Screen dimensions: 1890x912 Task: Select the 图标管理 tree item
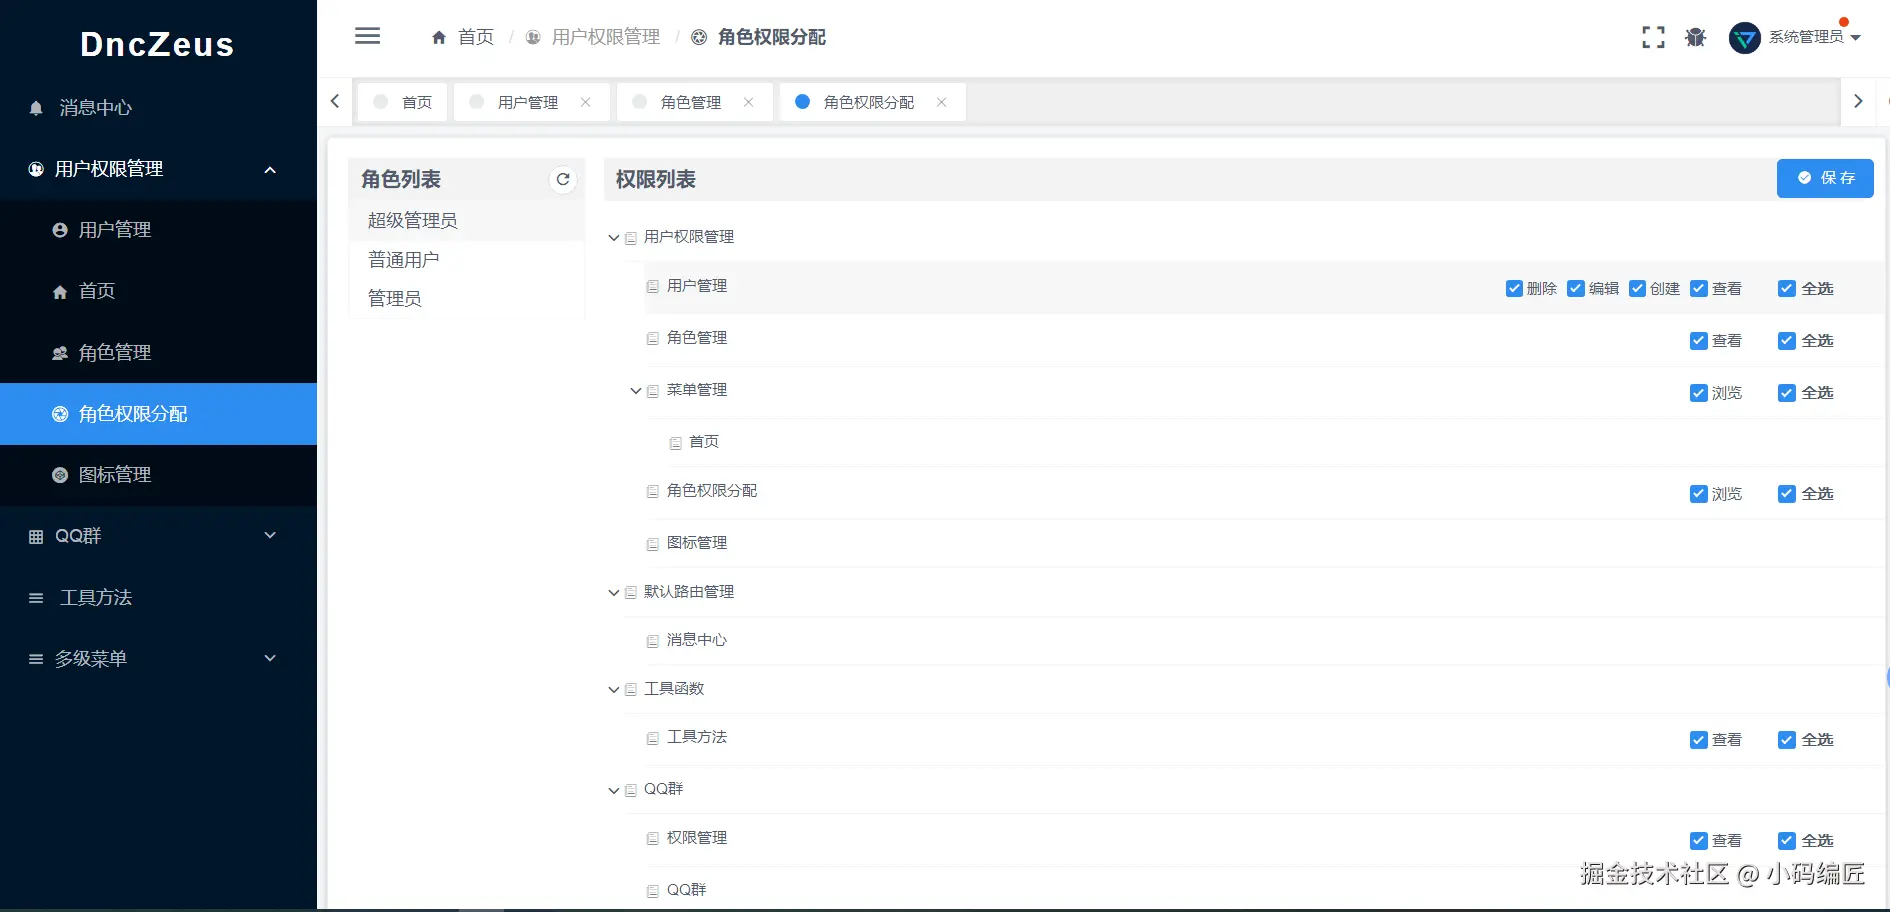point(697,543)
